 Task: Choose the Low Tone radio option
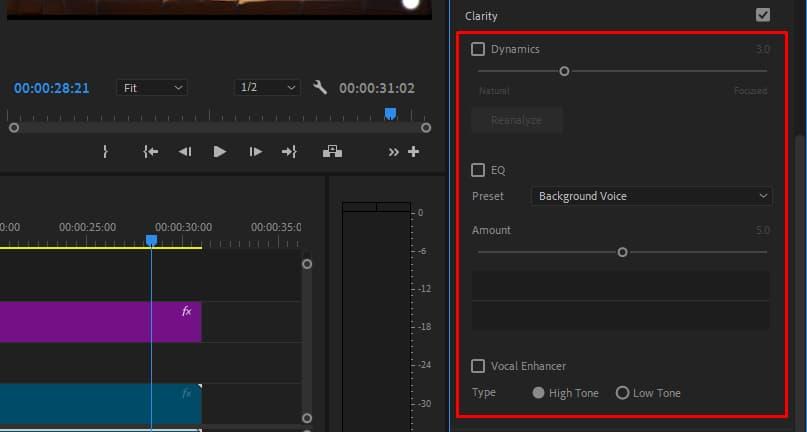(622, 393)
